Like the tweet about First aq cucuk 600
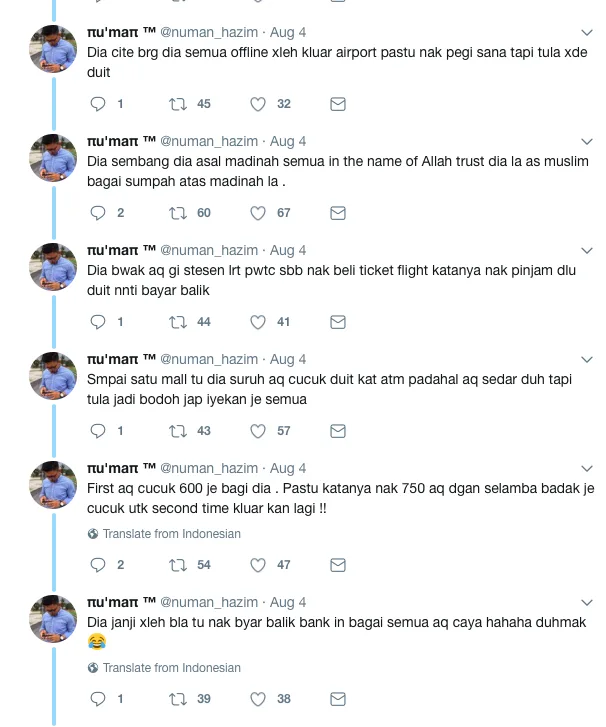The image size is (606, 727). tap(258, 565)
